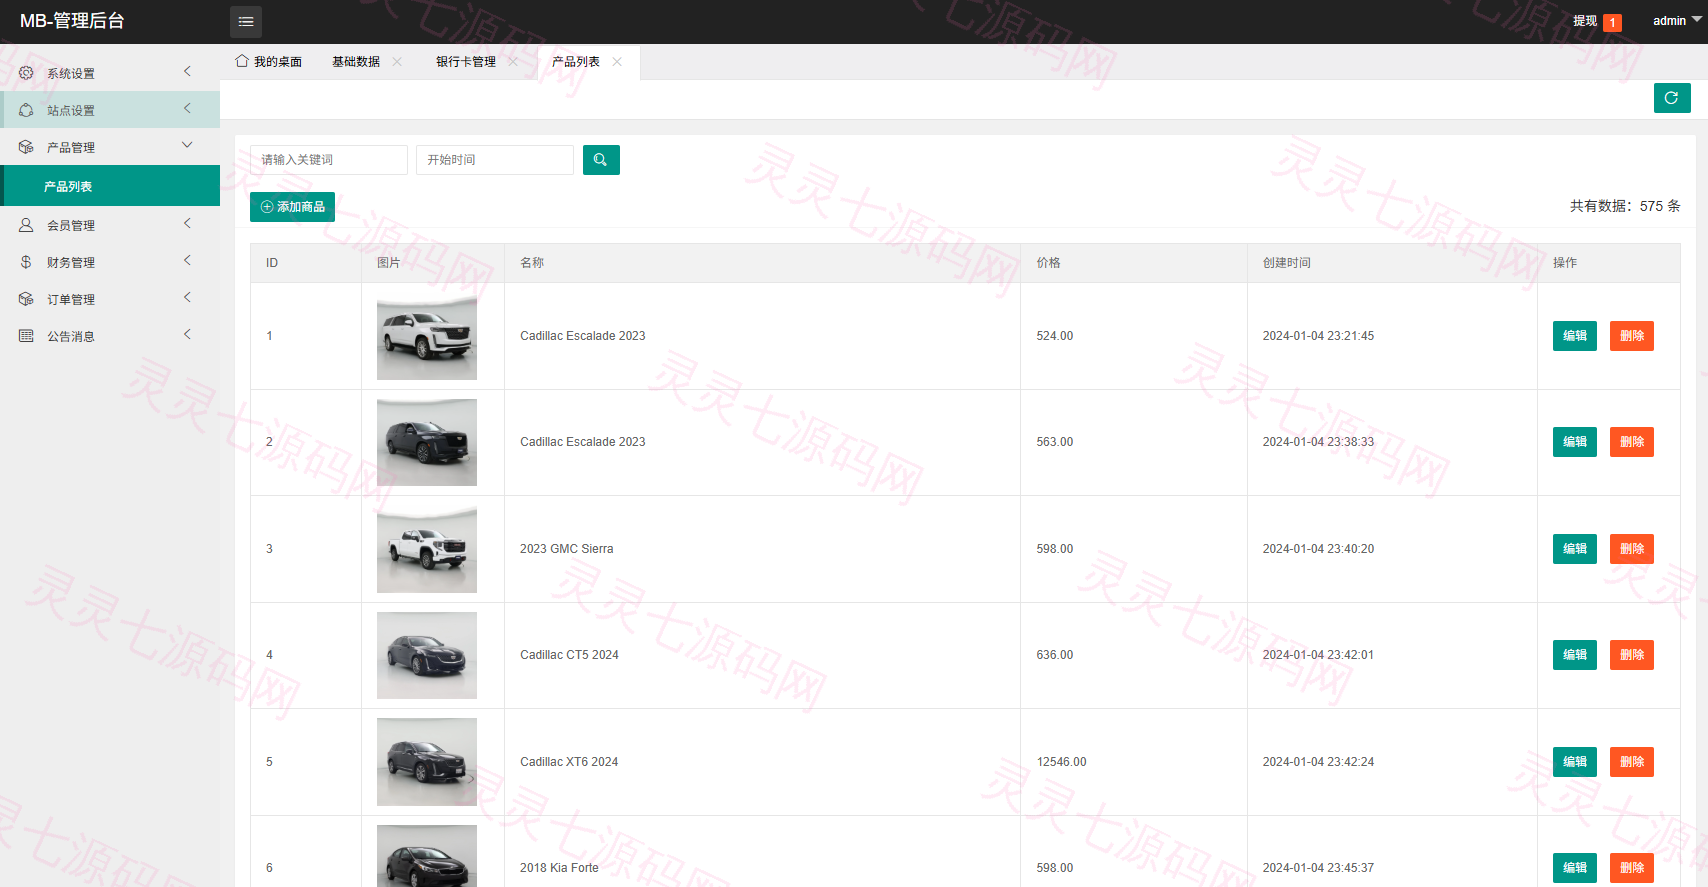Edit the 2018 Kia Forte product
Image resolution: width=1708 pixels, height=887 pixels.
point(1575,868)
